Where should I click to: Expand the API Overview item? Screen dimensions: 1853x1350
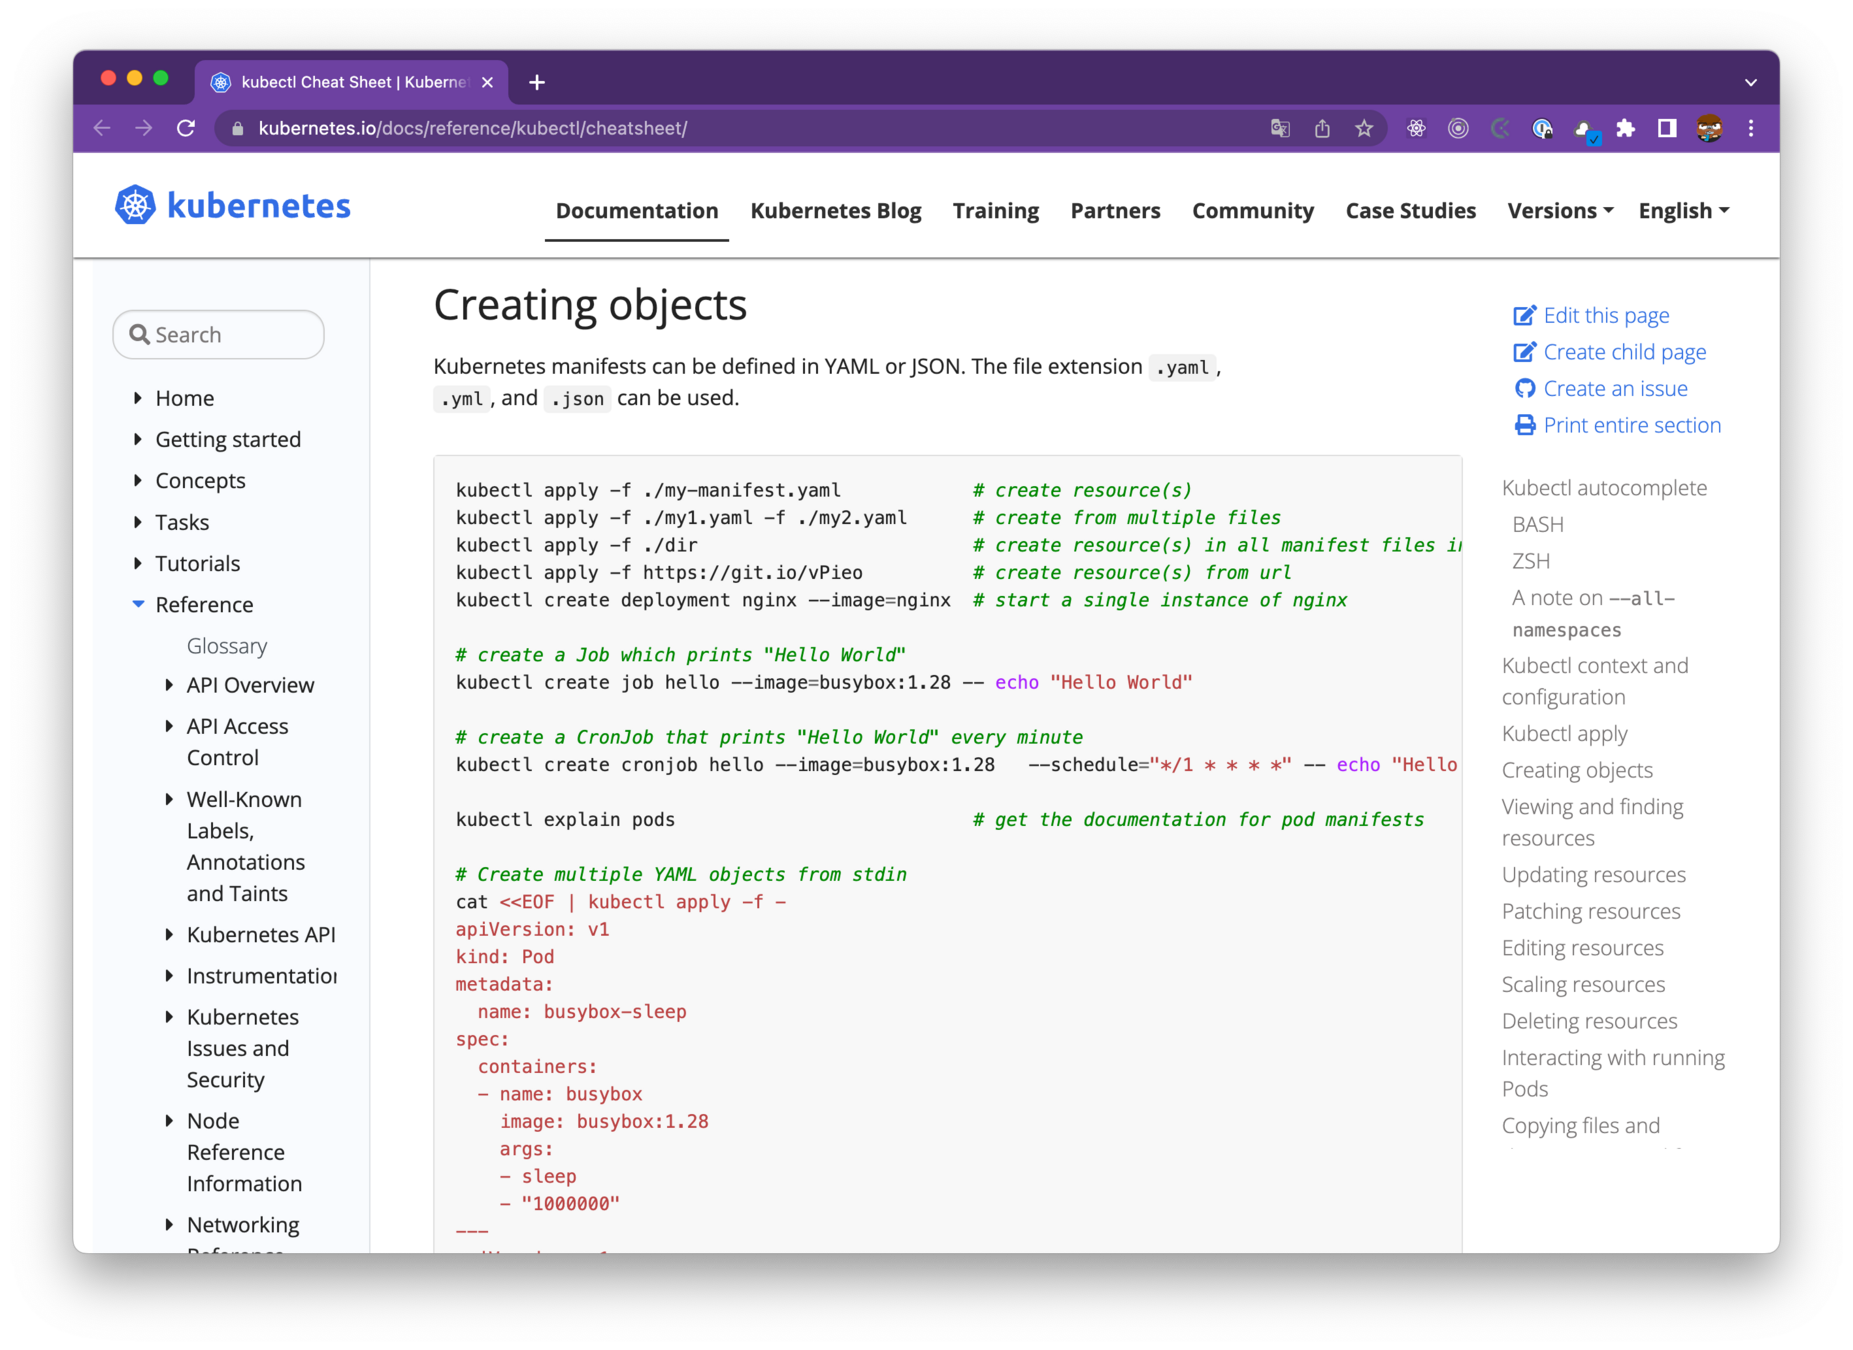click(x=169, y=685)
